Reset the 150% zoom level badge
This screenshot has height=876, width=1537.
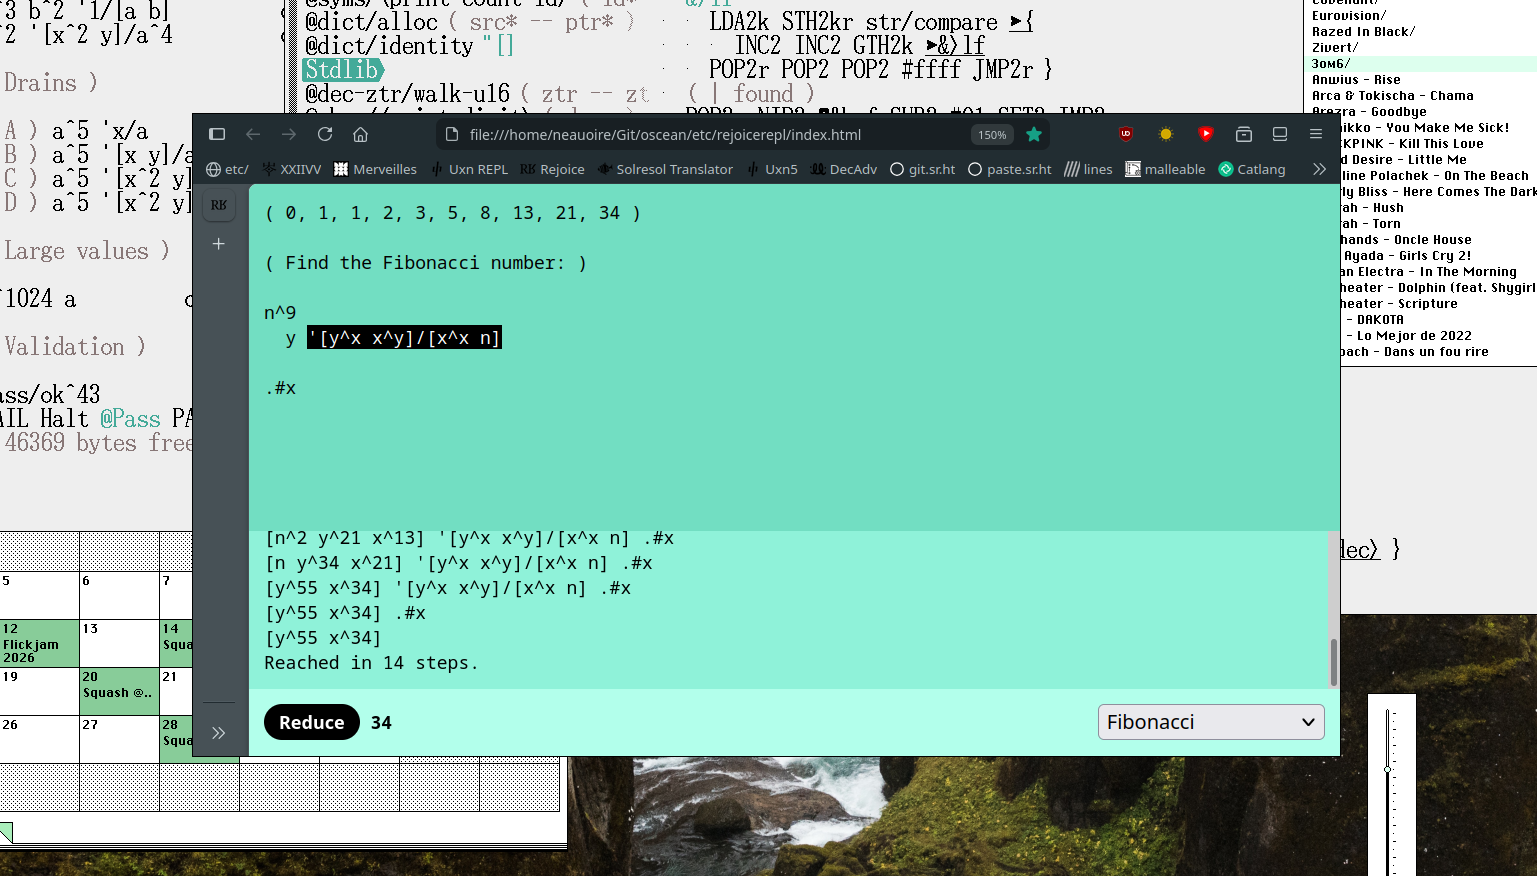pos(992,135)
